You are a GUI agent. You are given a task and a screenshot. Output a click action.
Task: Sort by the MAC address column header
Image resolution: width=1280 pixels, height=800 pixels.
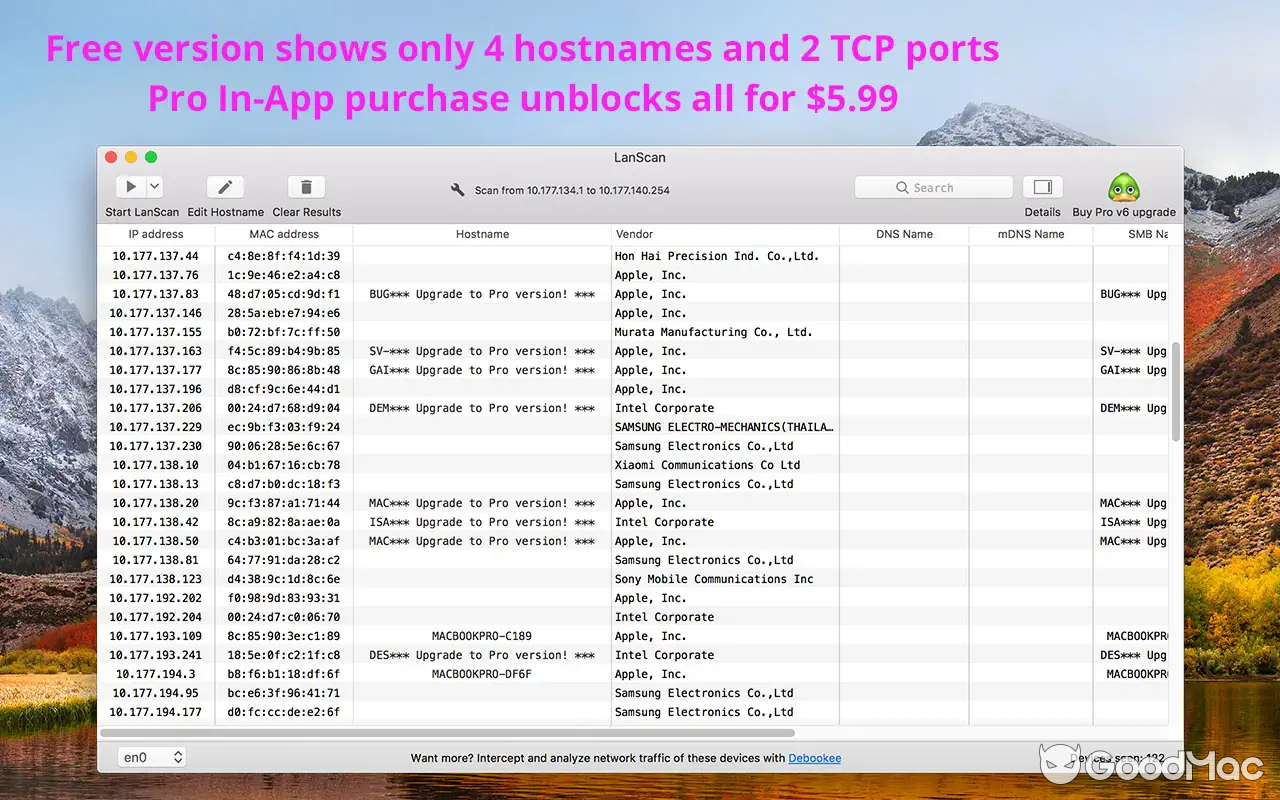pos(284,234)
